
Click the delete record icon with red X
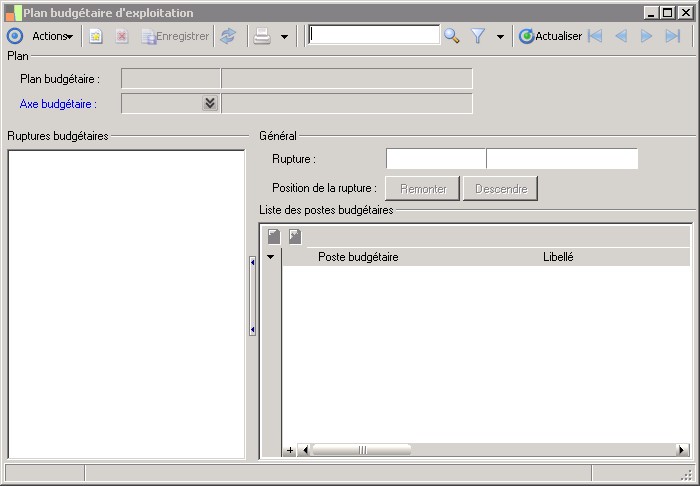tap(121, 36)
